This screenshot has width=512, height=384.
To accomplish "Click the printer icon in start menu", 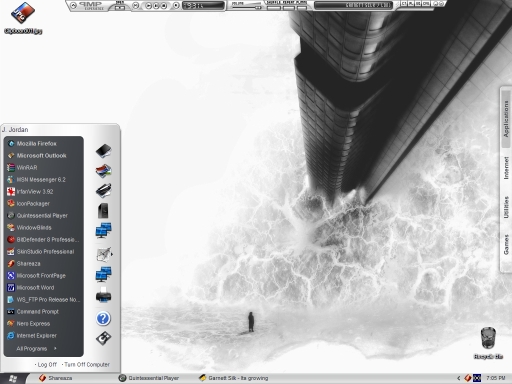I will (x=103, y=295).
